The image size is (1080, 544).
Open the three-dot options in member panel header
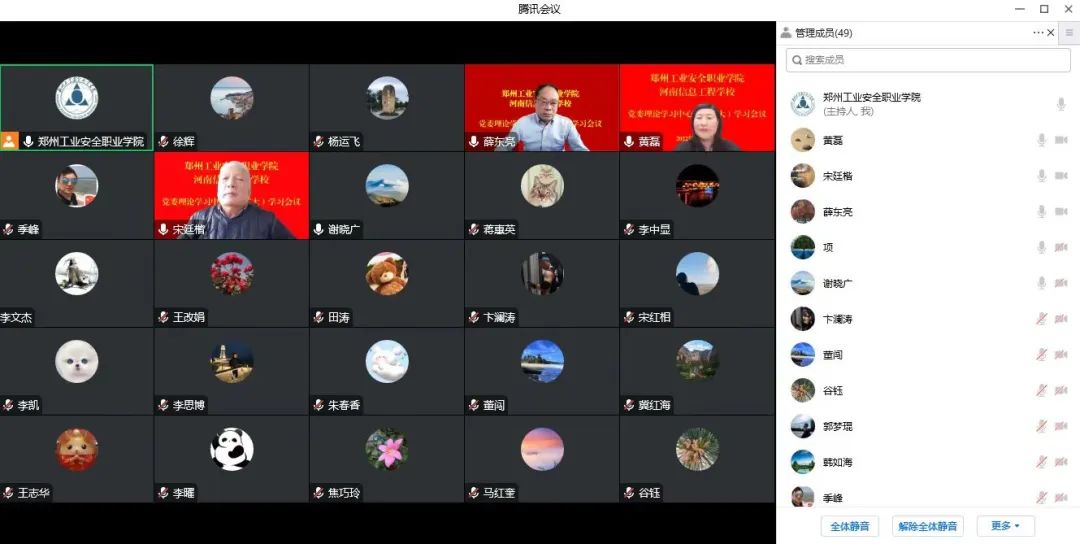click(x=1038, y=33)
